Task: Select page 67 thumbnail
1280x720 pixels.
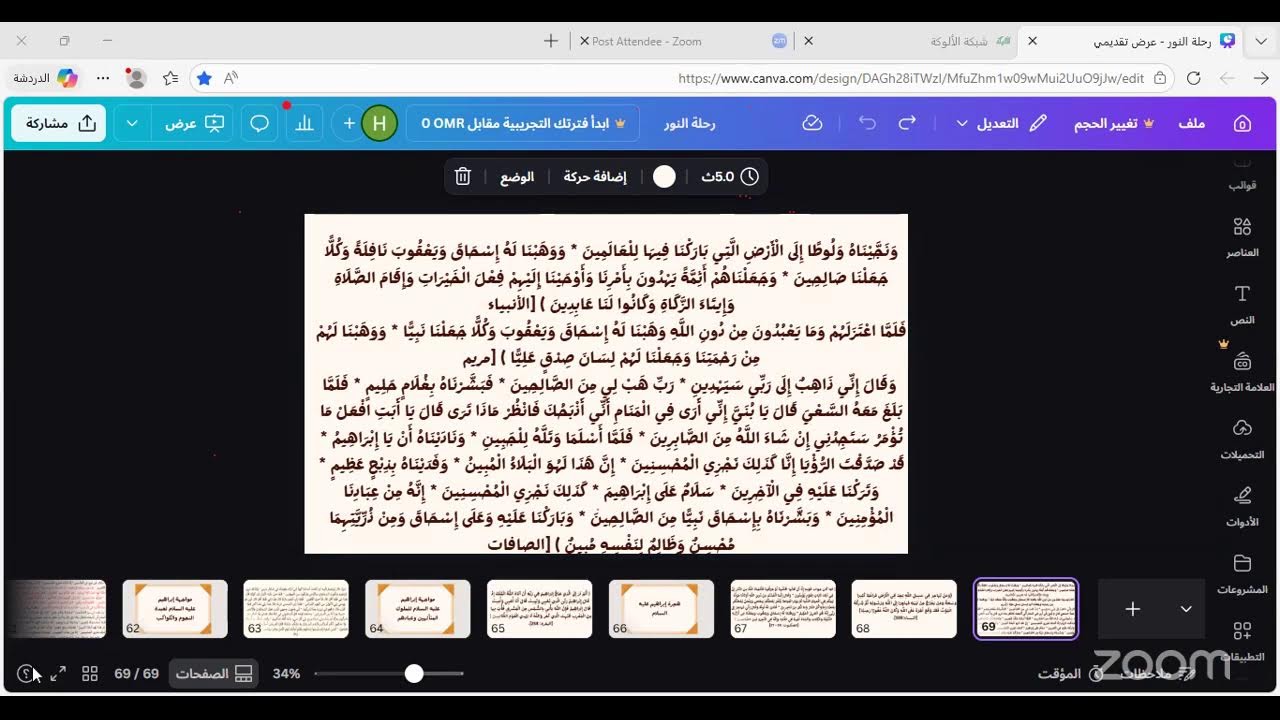Action: coord(783,608)
